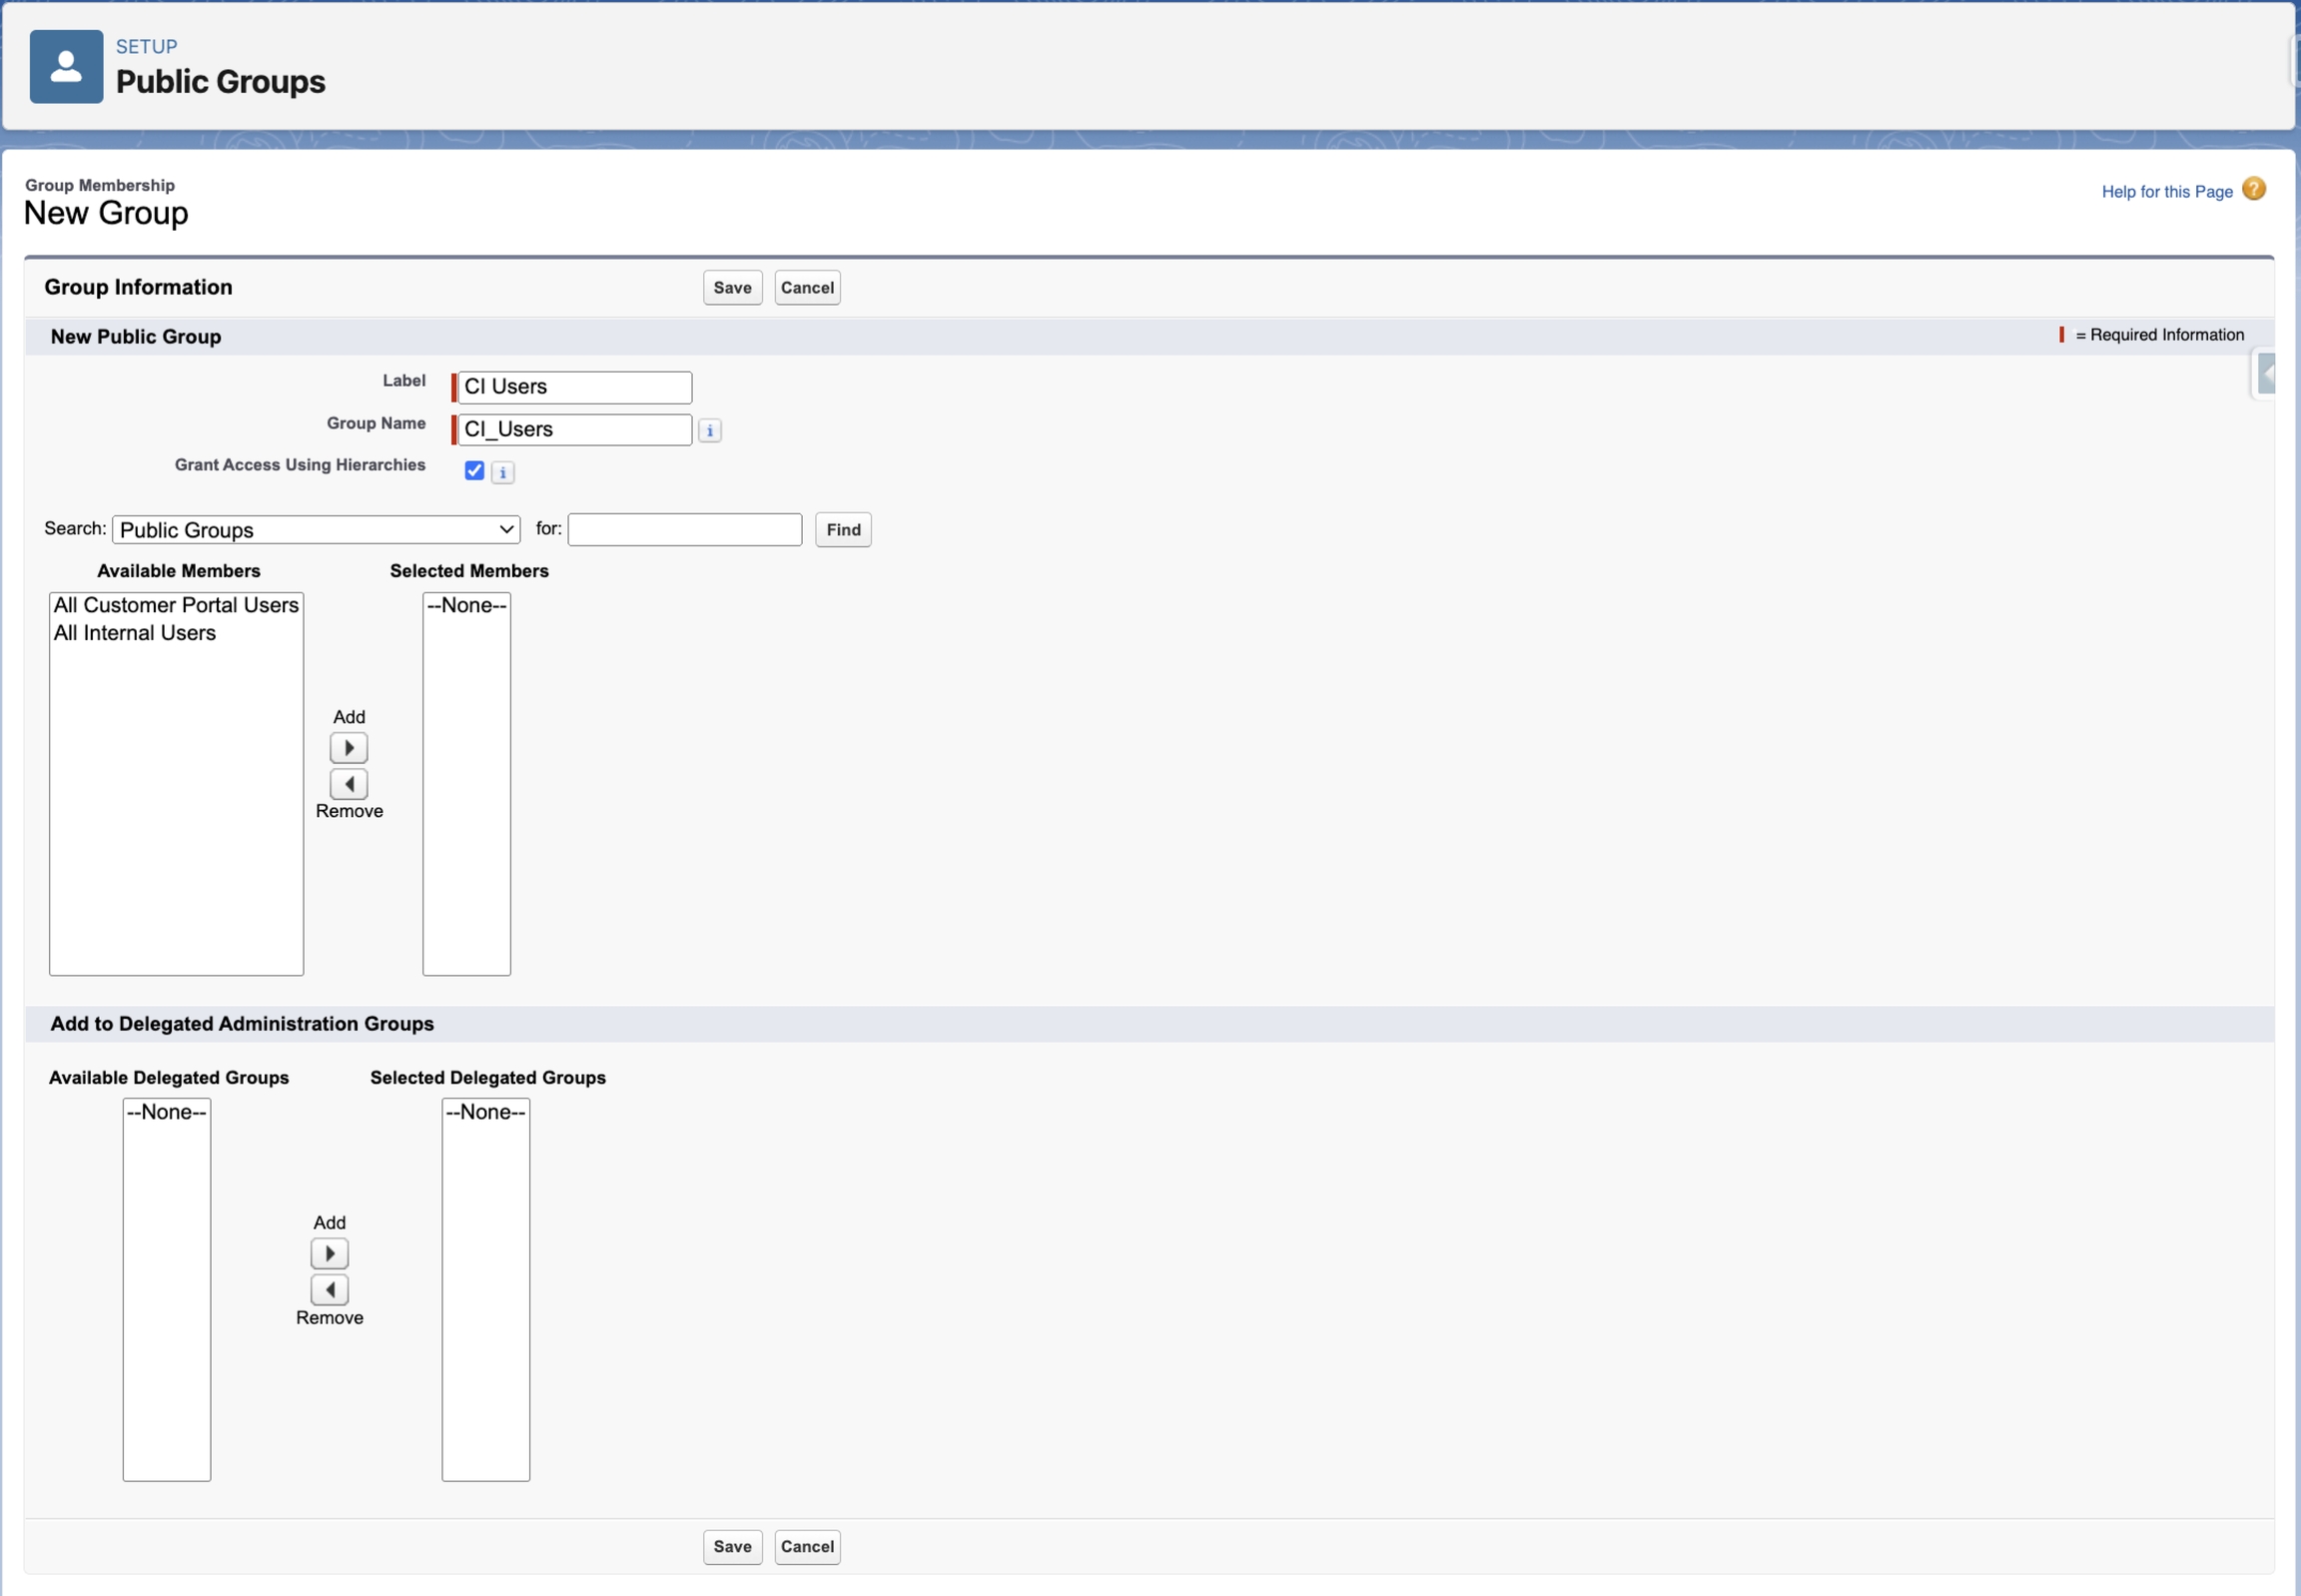Click the Group Name input field
This screenshot has height=1596, width=2301.
coord(574,430)
